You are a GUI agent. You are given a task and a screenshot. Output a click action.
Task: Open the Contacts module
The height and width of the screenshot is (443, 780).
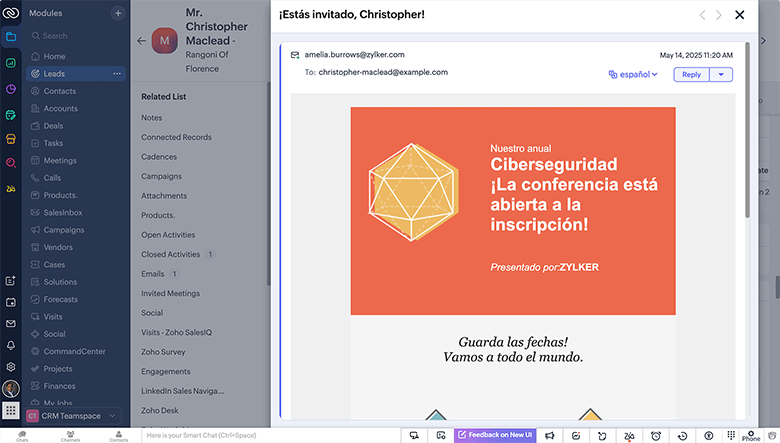click(x=60, y=91)
